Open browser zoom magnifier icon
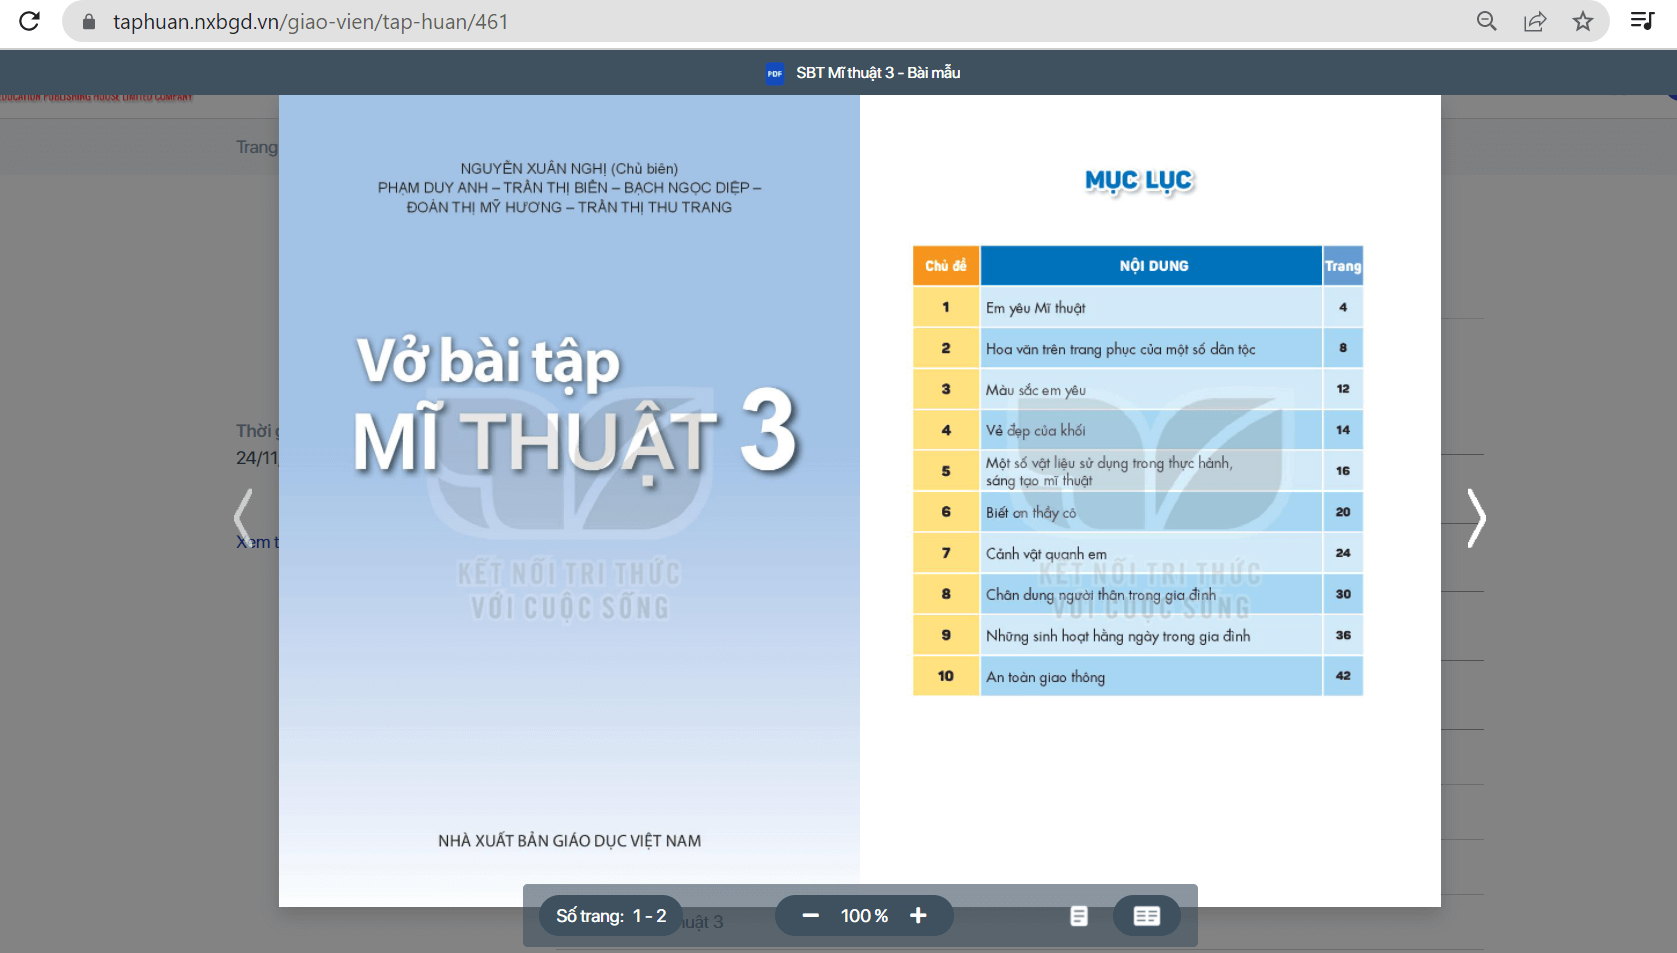Viewport: 1677px width, 953px height. pos(1487,21)
